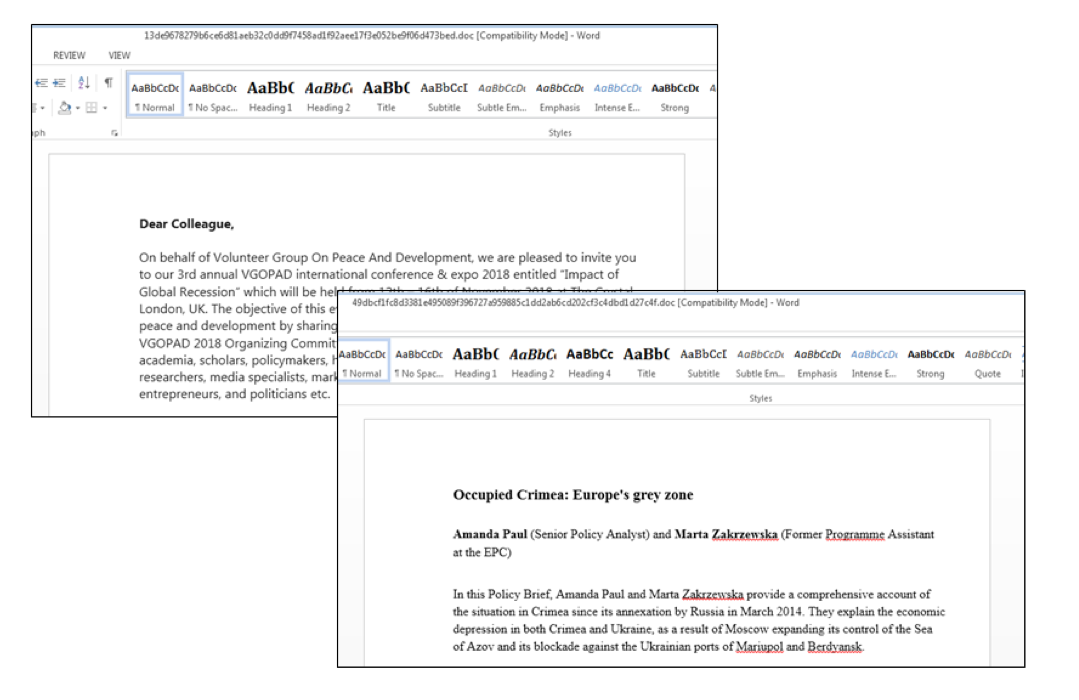Choose Subtitle style in the Crimea document window
Screen dimensions: 1079x700
703,362
